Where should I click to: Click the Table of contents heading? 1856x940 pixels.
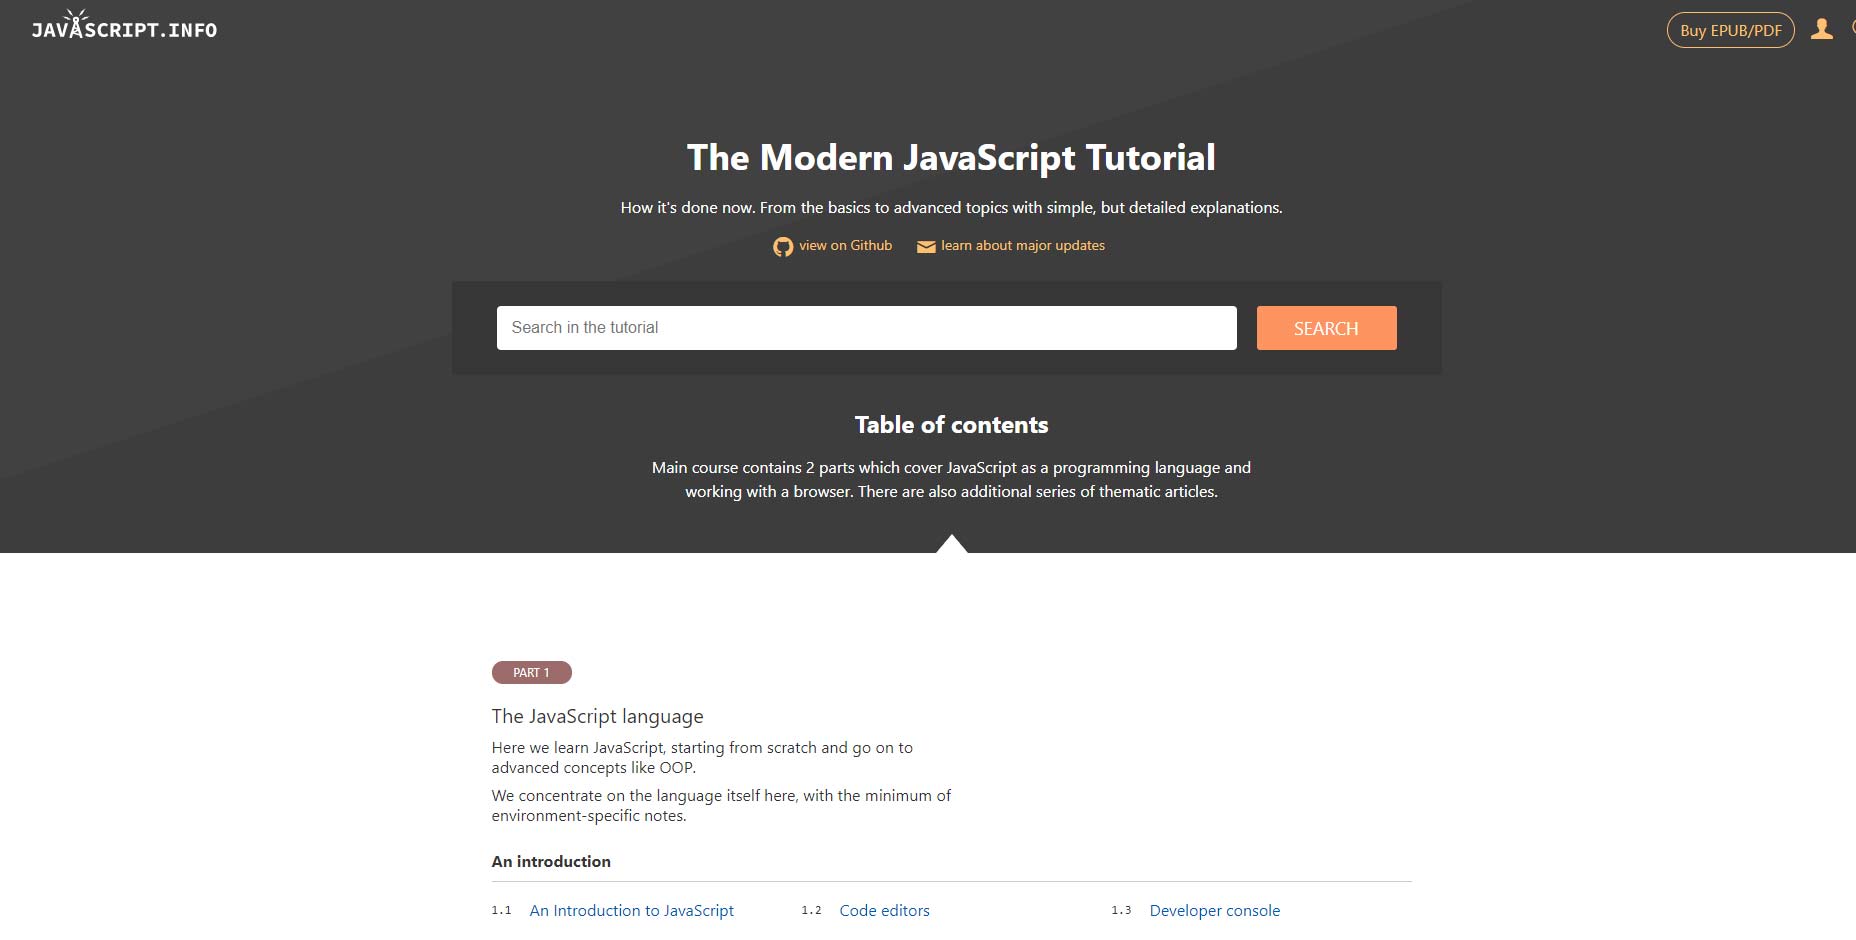pyautogui.click(x=951, y=425)
